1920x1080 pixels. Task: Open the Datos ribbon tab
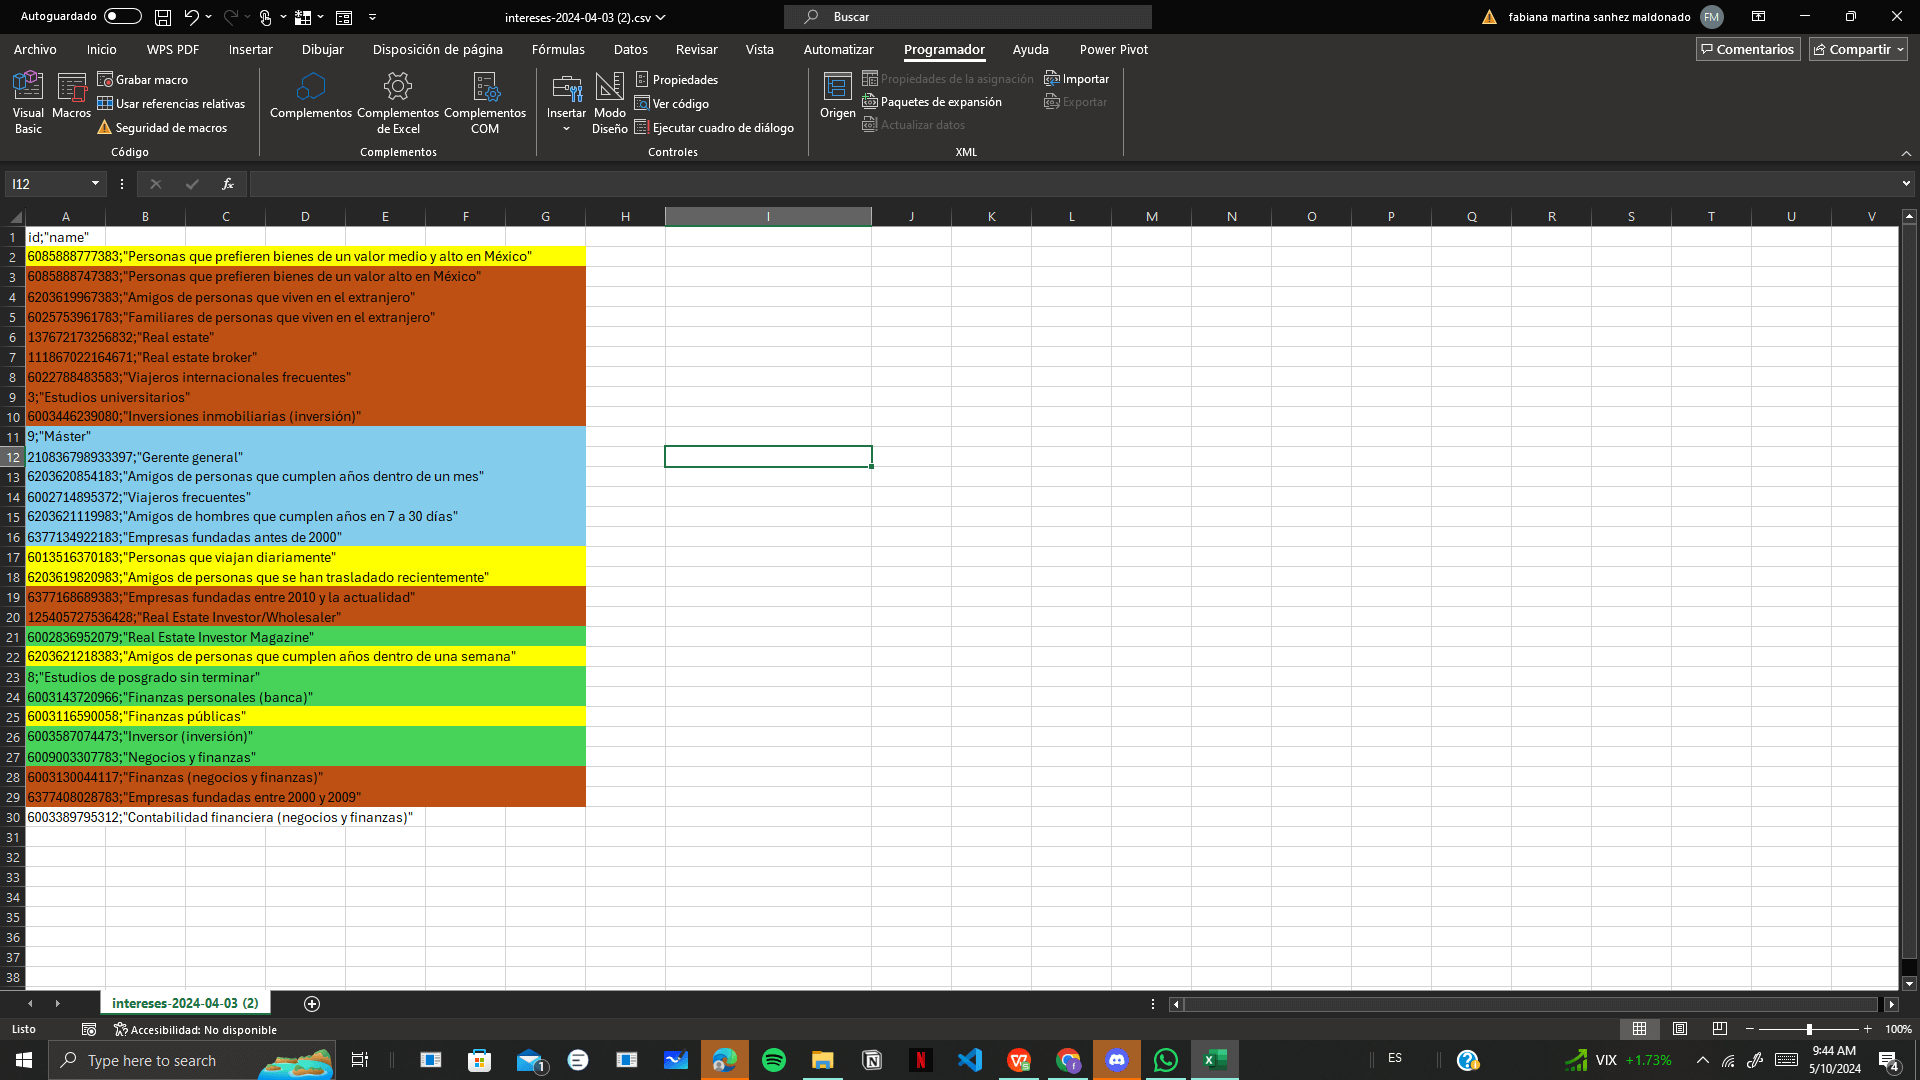pos(630,49)
